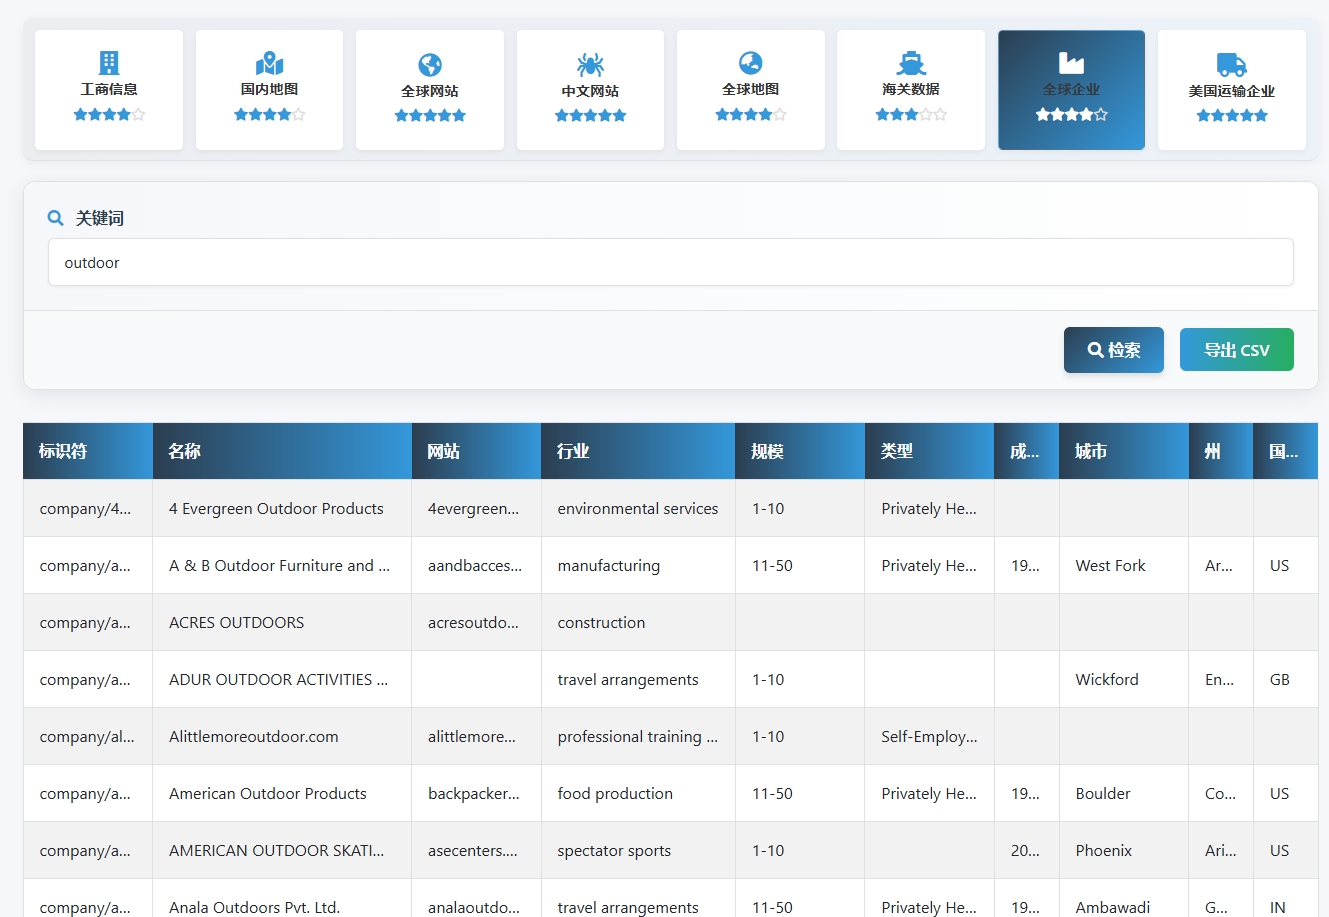Select the 国内地图 tab label
Screen dimensions: 1329x917
pos(269,89)
